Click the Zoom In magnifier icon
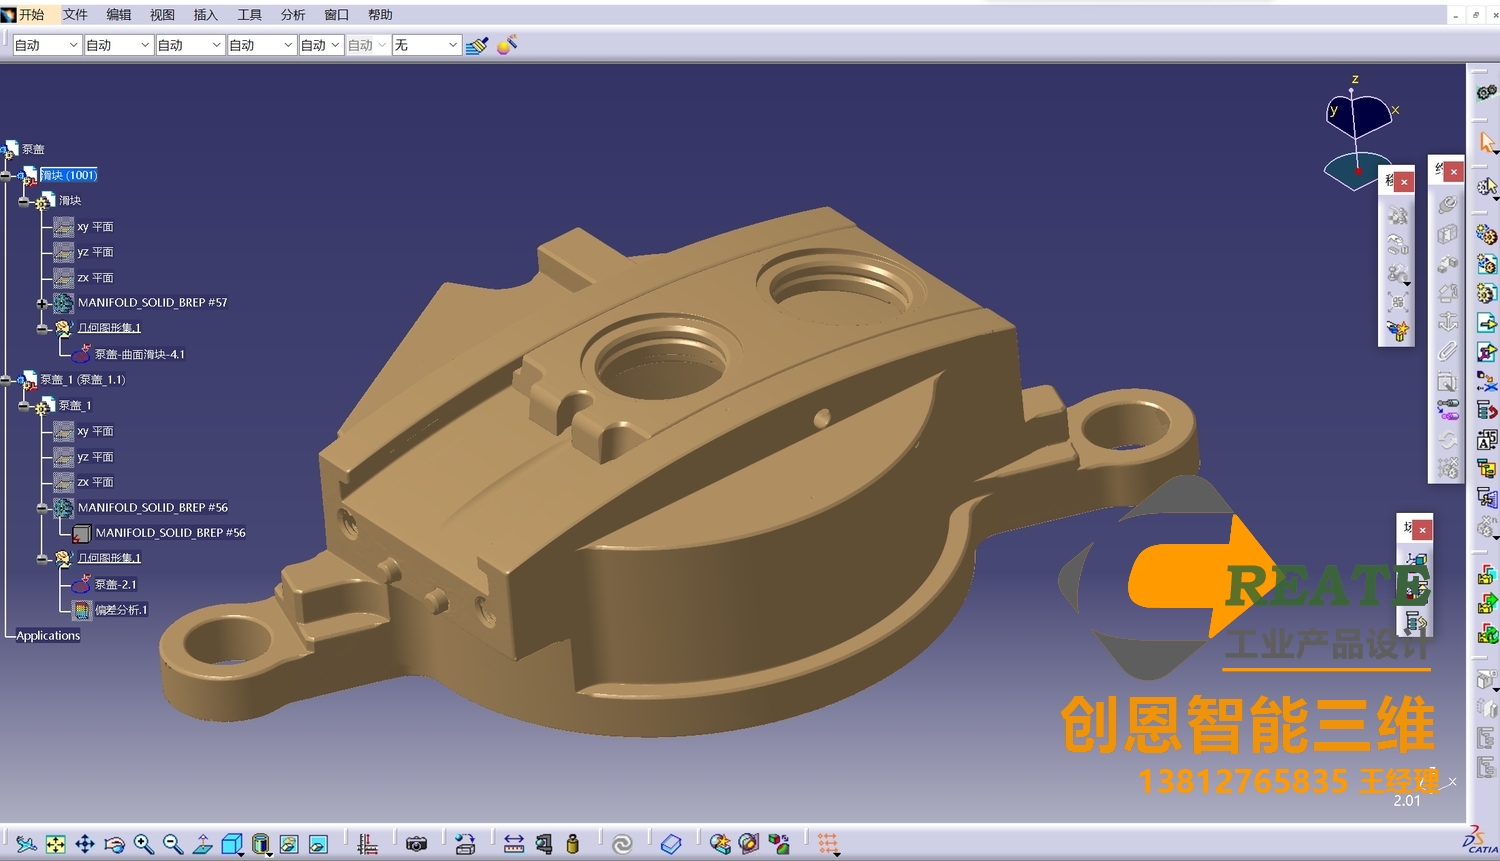This screenshot has width=1500, height=861. tap(144, 844)
